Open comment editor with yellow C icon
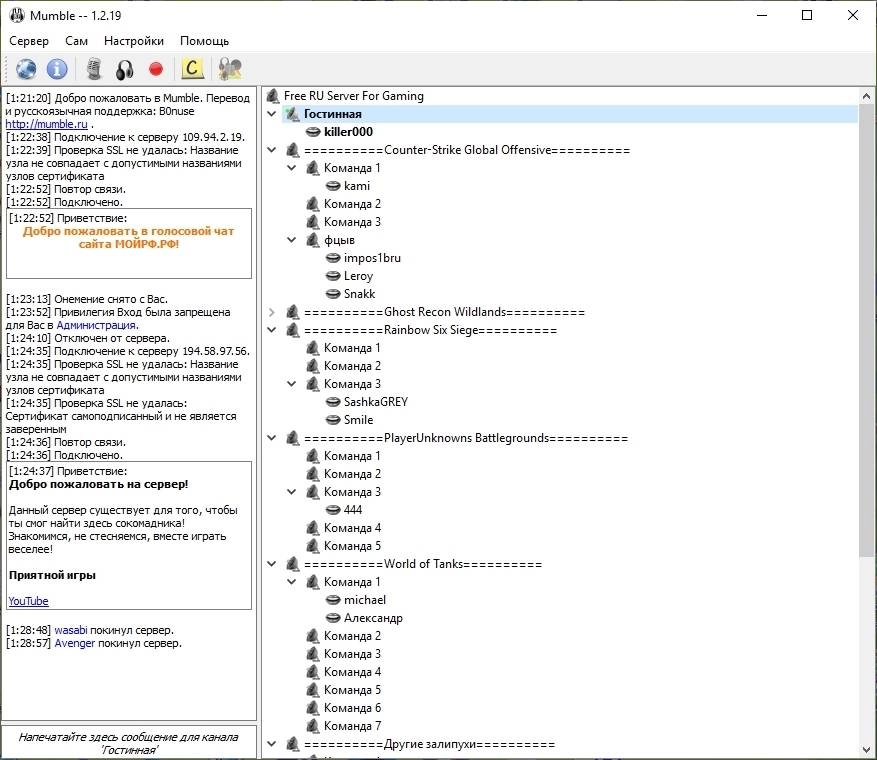This screenshot has height=760, width=877. click(x=192, y=68)
